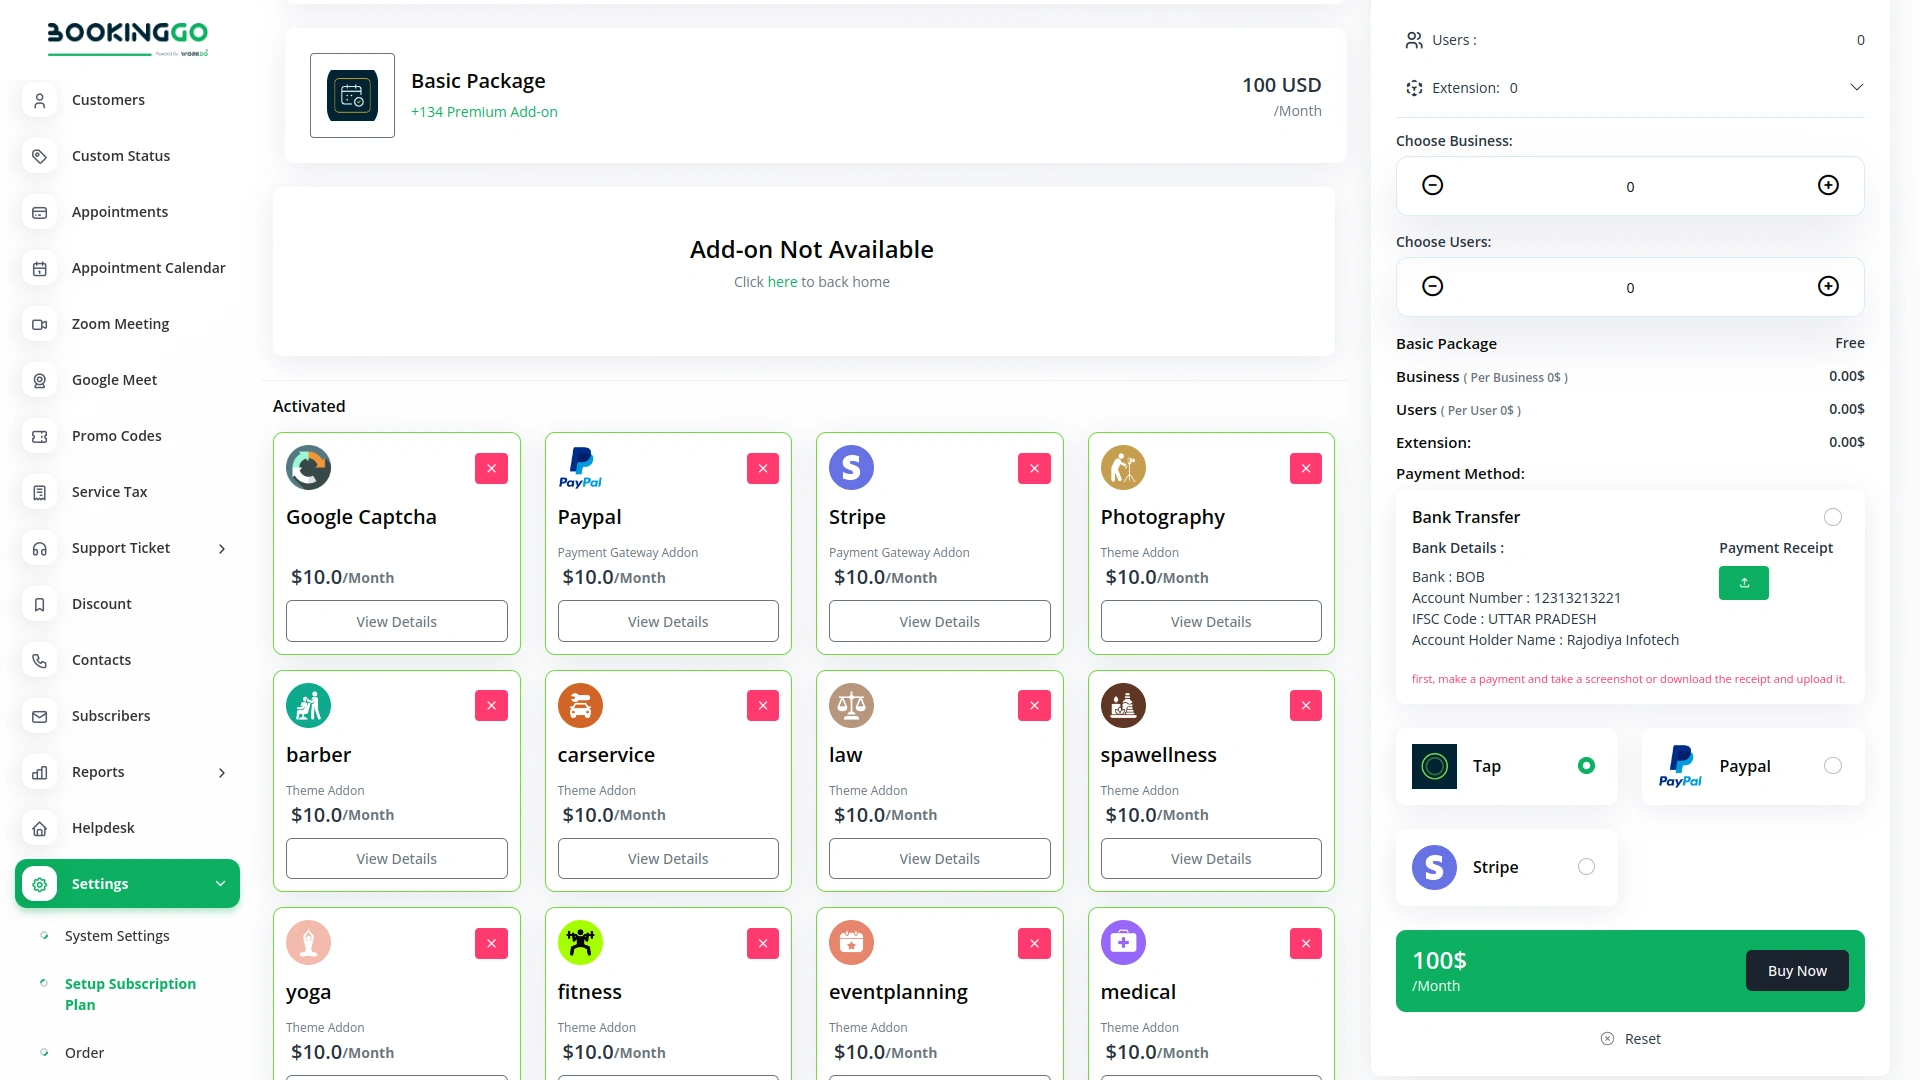Image resolution: width=1920 pixels, height=1080 pixels.
Task: Select the Tap payment radio button
Action: coord(1587,765)
